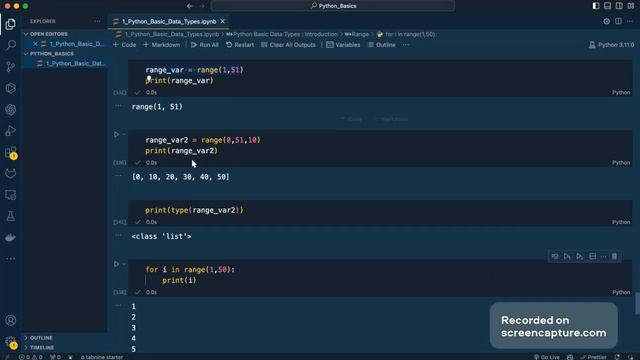Split the editor with split icon
Screen dimensions: 640x360
(618, 21)
